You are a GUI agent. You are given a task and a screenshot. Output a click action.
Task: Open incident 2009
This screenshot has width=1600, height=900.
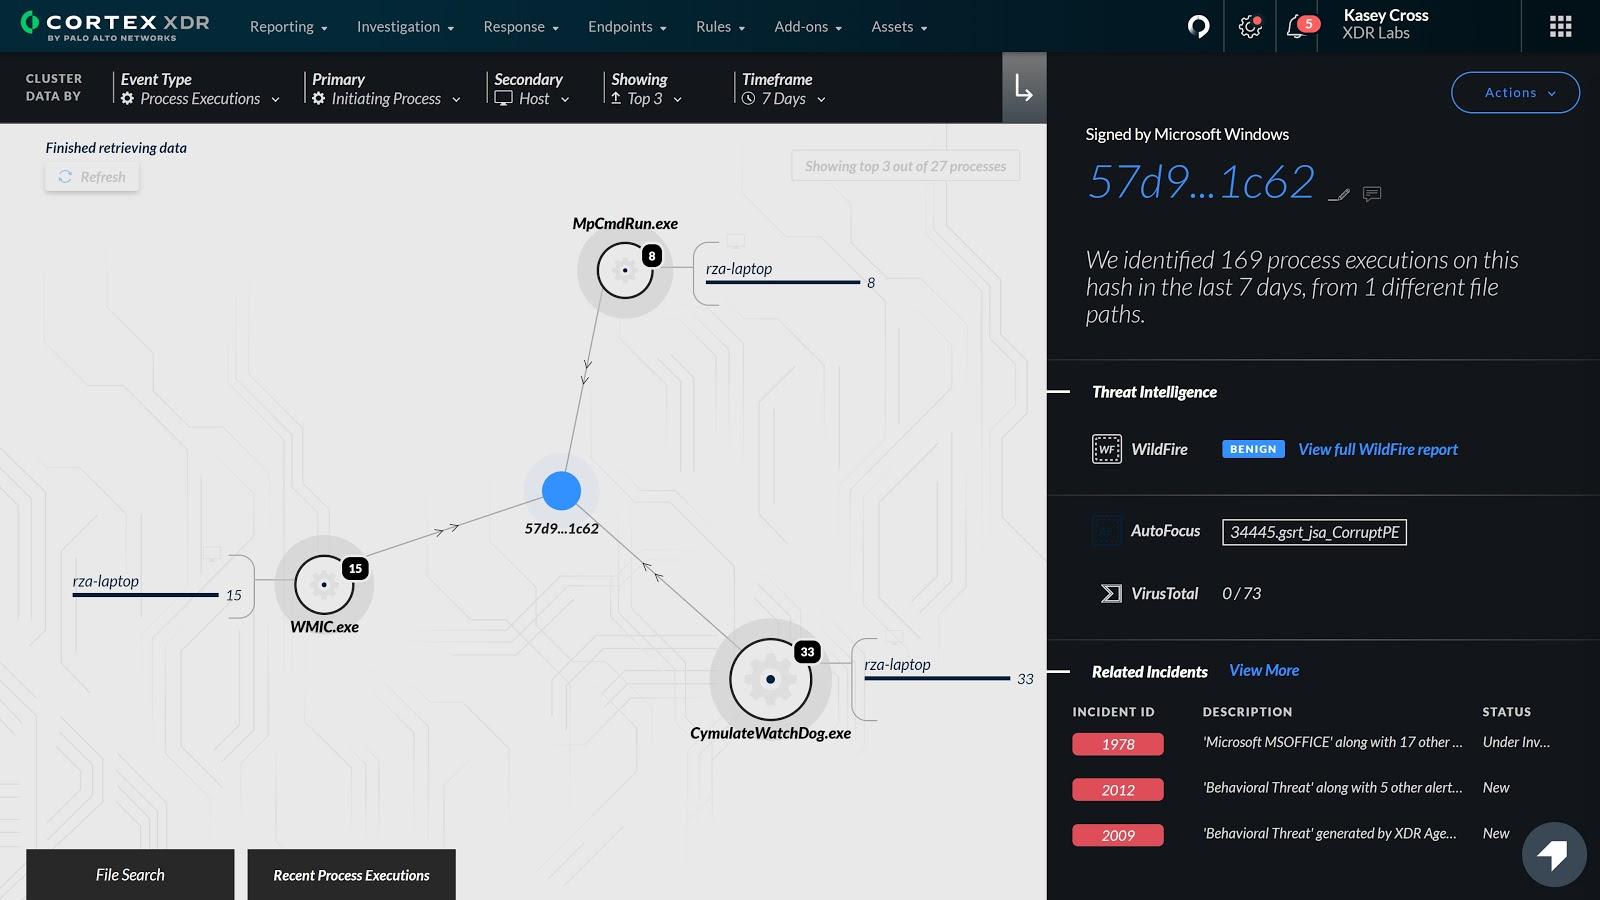point(1118,835)
